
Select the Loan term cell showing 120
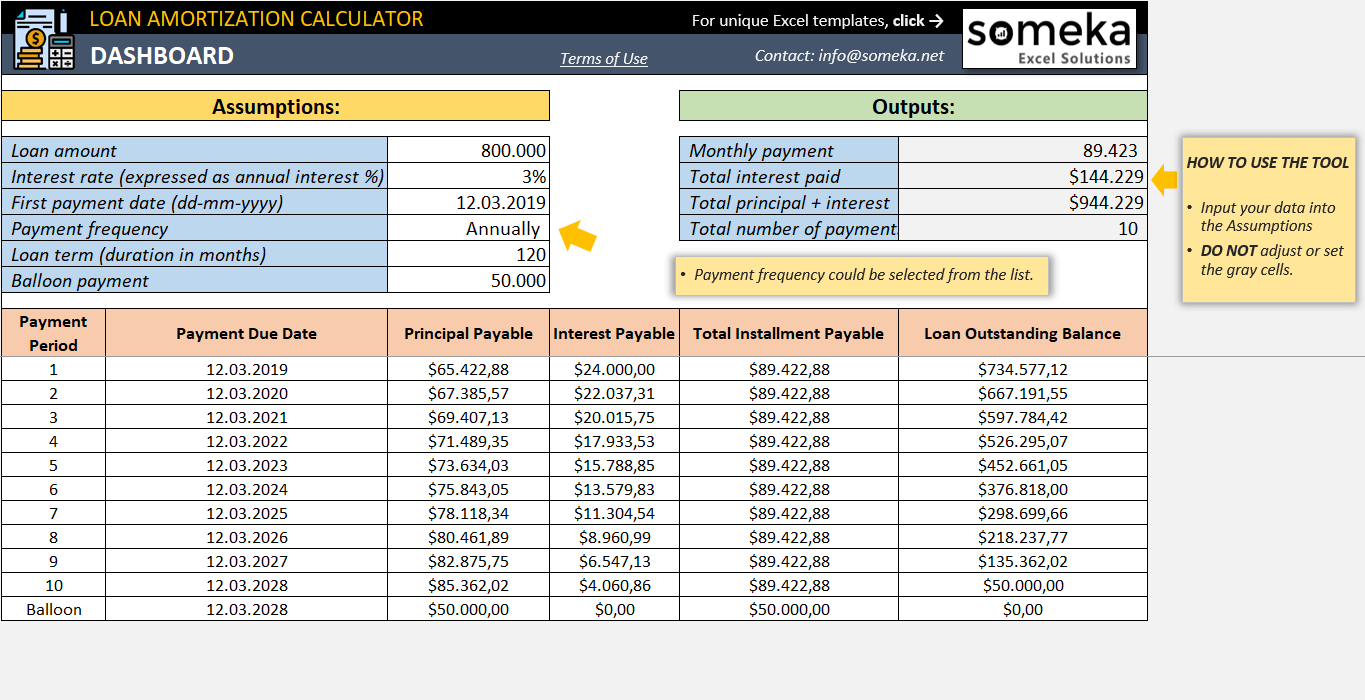(x=469, y=254)
